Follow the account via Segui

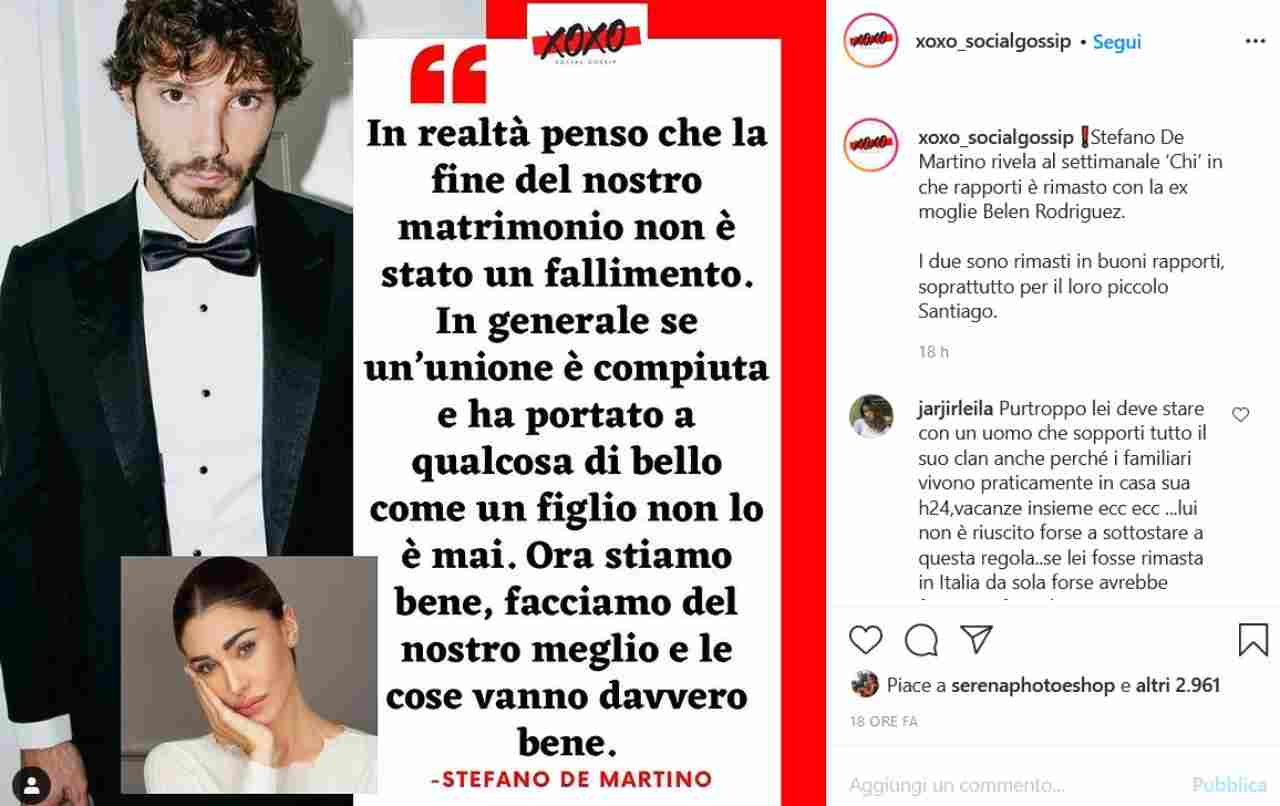[1117, 42]
